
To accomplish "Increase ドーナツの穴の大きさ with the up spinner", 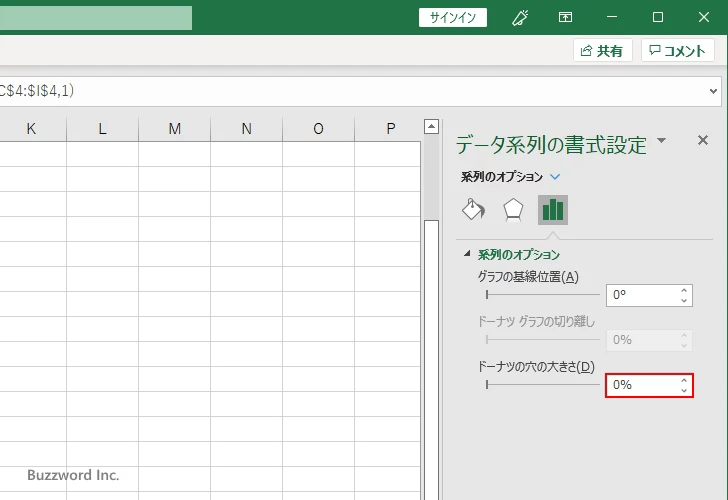I will [x=684, y=381].
